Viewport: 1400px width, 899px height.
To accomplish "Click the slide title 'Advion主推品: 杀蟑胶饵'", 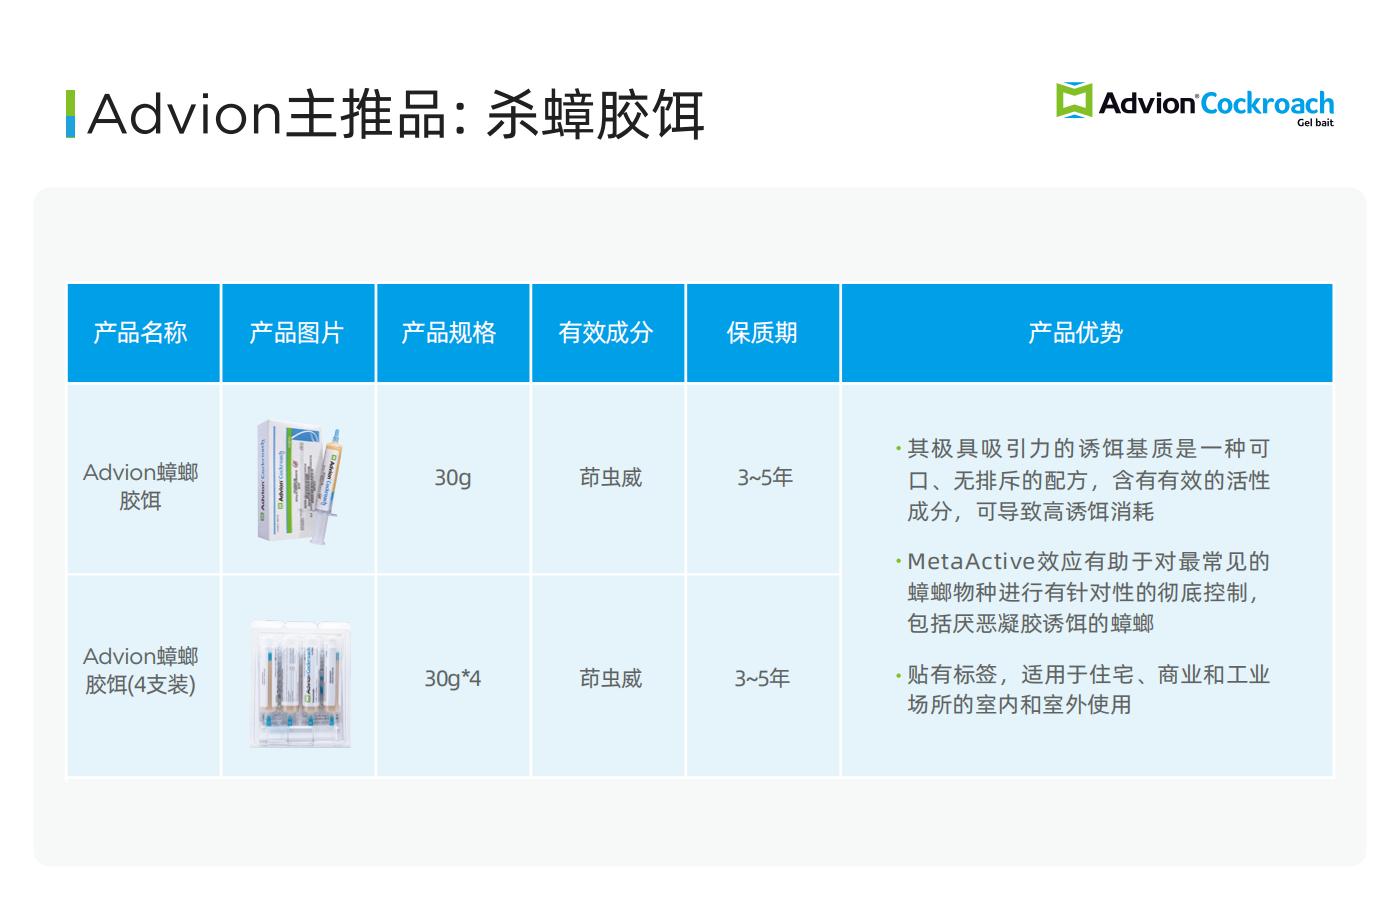I will coord(397,114).
